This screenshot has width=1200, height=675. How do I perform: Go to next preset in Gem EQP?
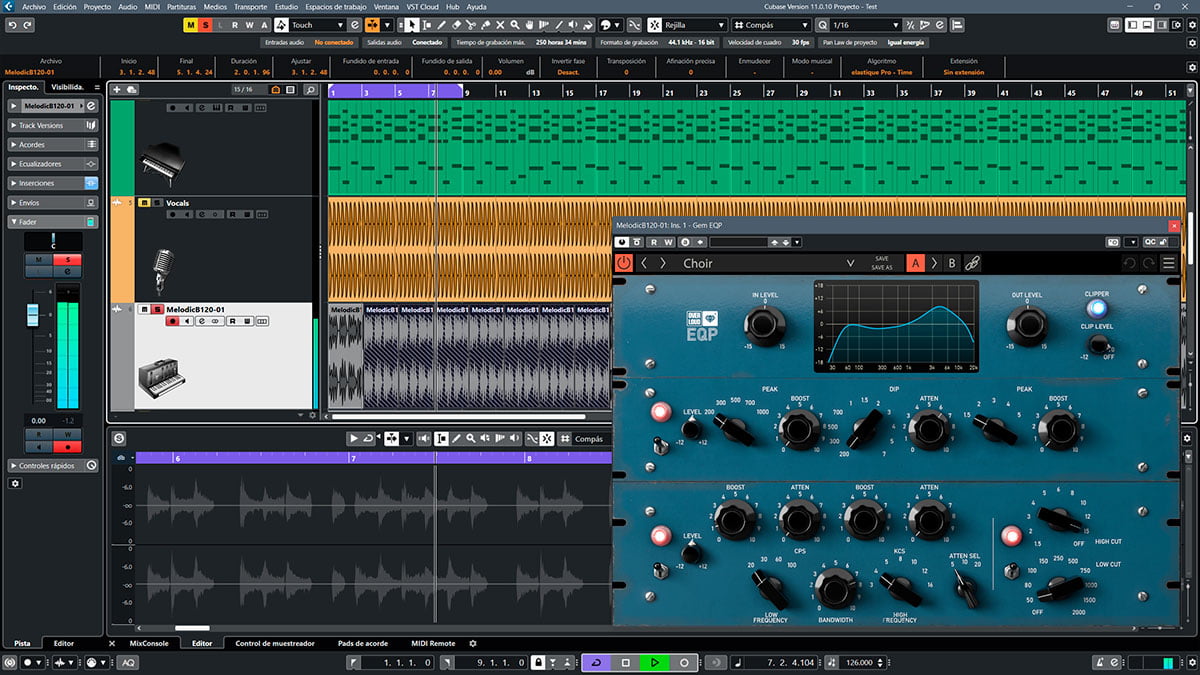click(663, 263)
